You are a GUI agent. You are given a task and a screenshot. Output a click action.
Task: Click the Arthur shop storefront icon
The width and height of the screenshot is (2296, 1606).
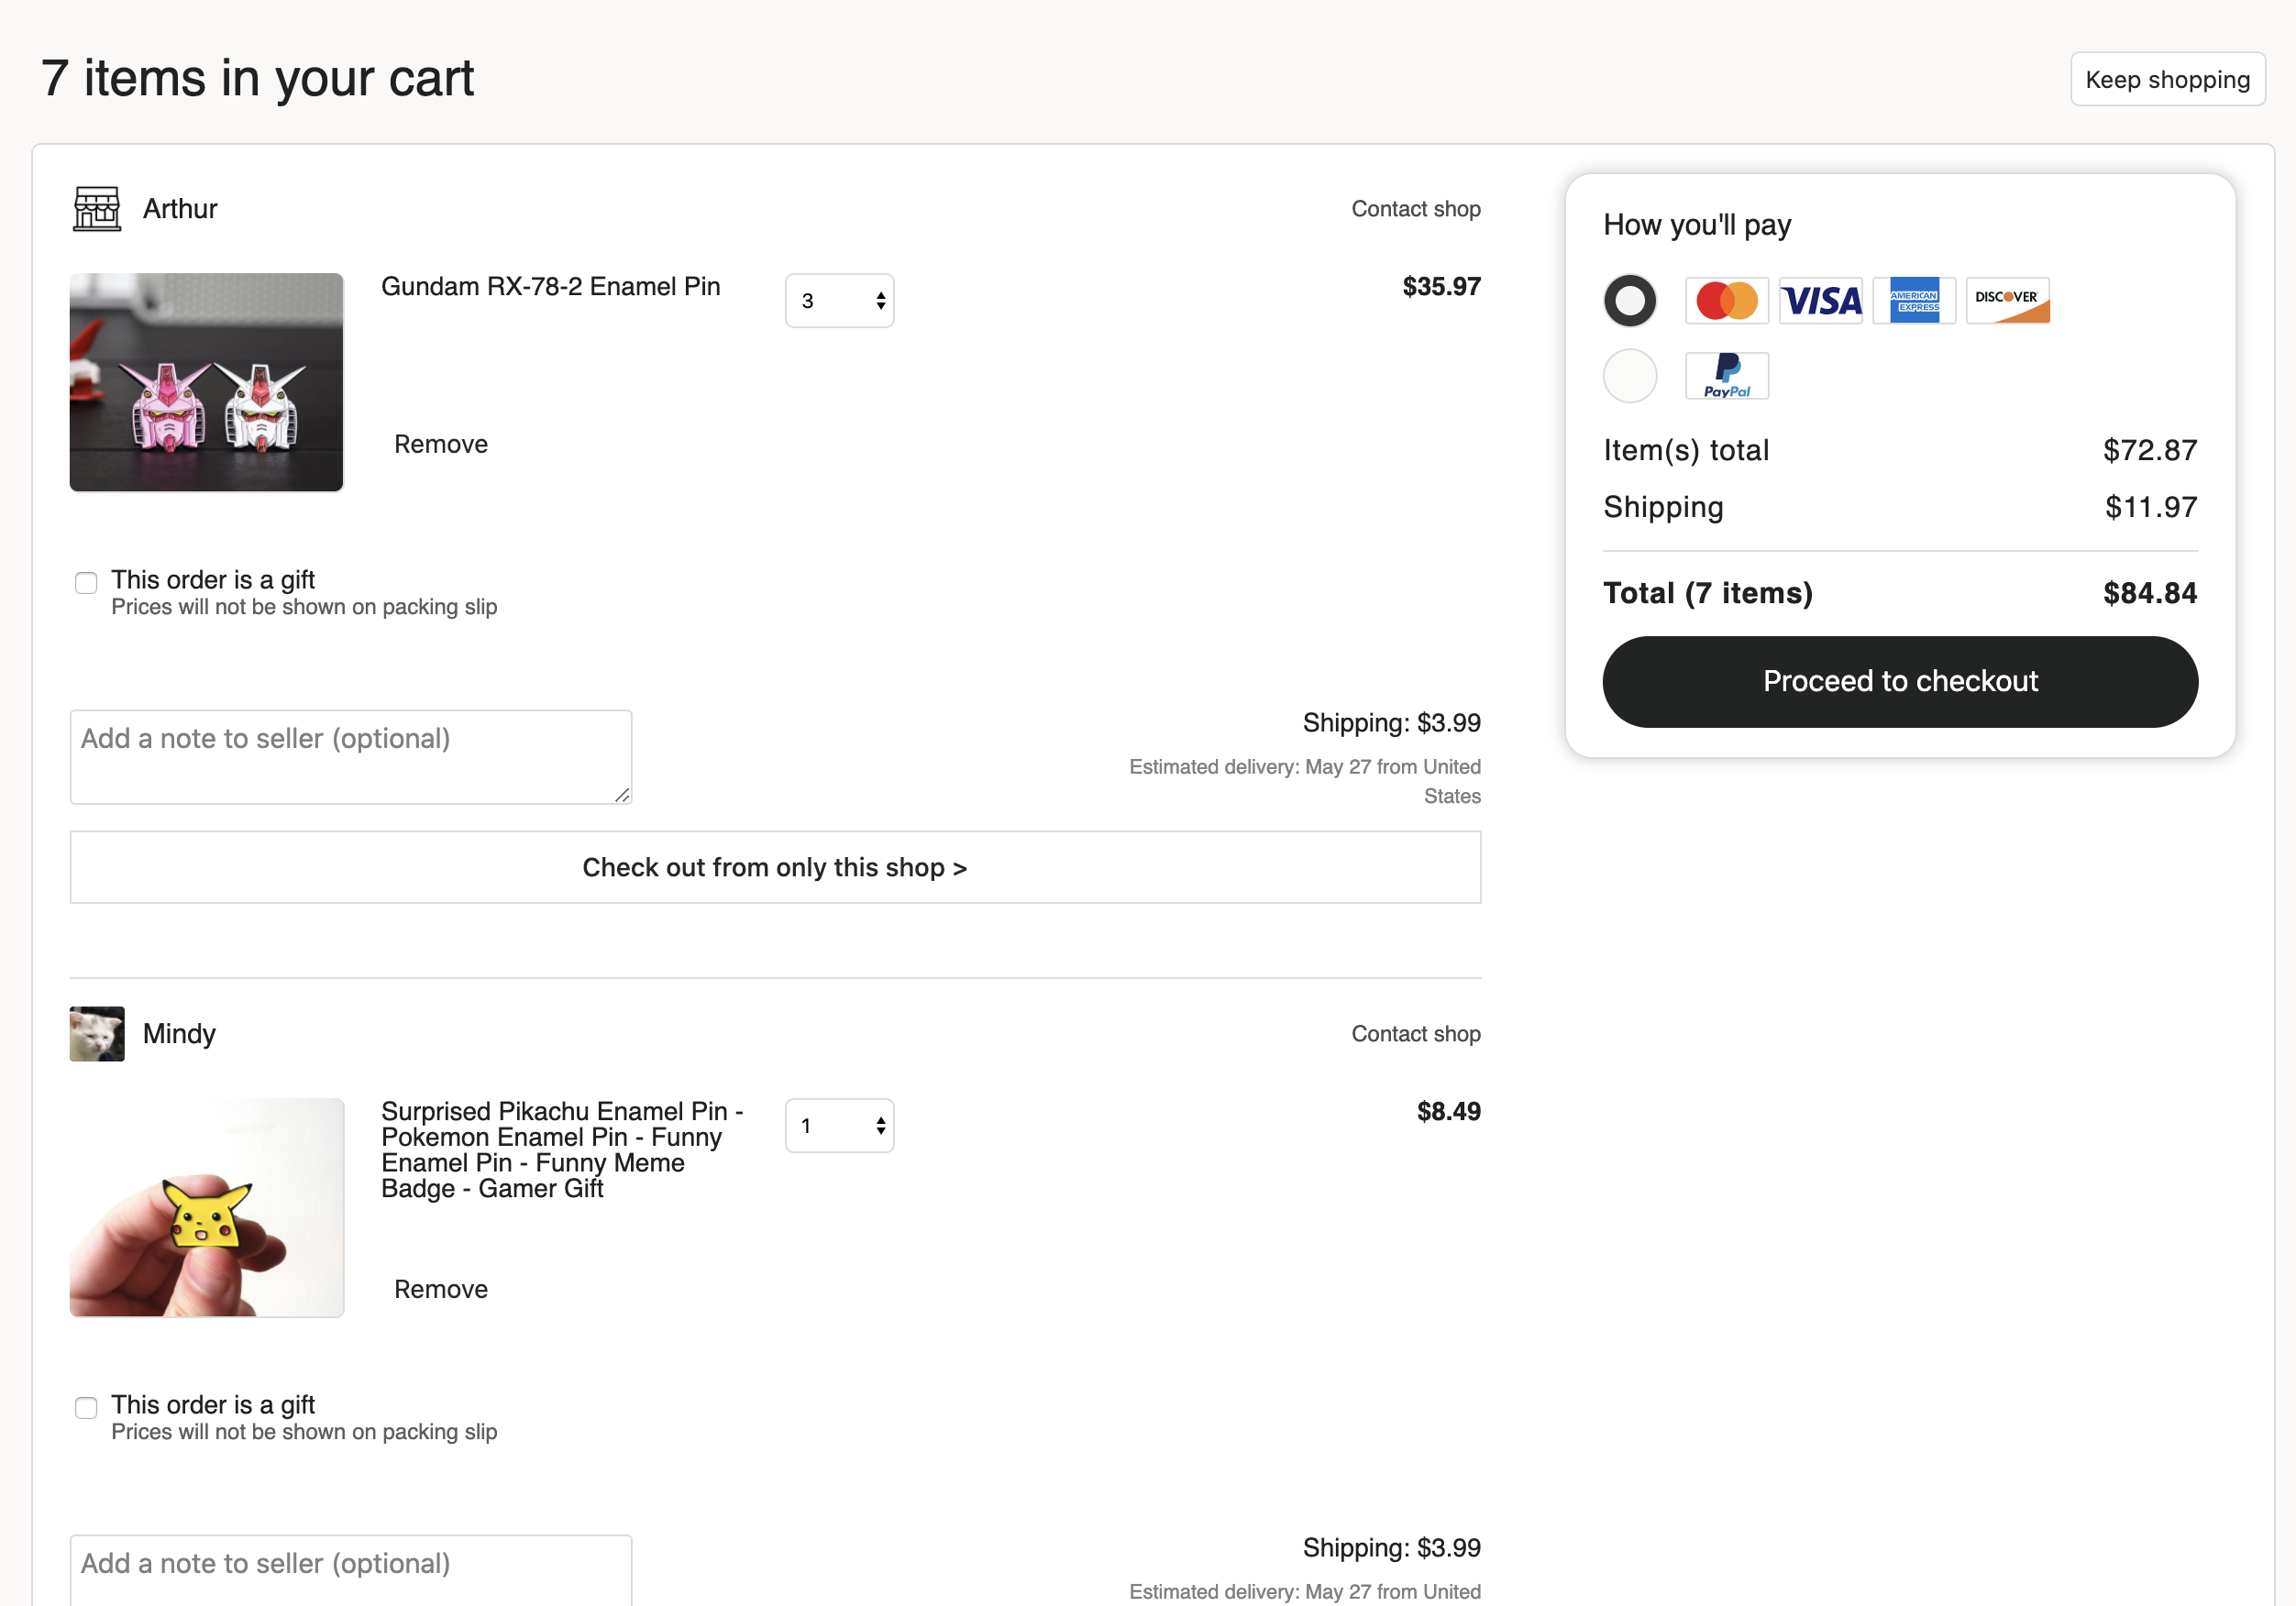tap(97, 208)
